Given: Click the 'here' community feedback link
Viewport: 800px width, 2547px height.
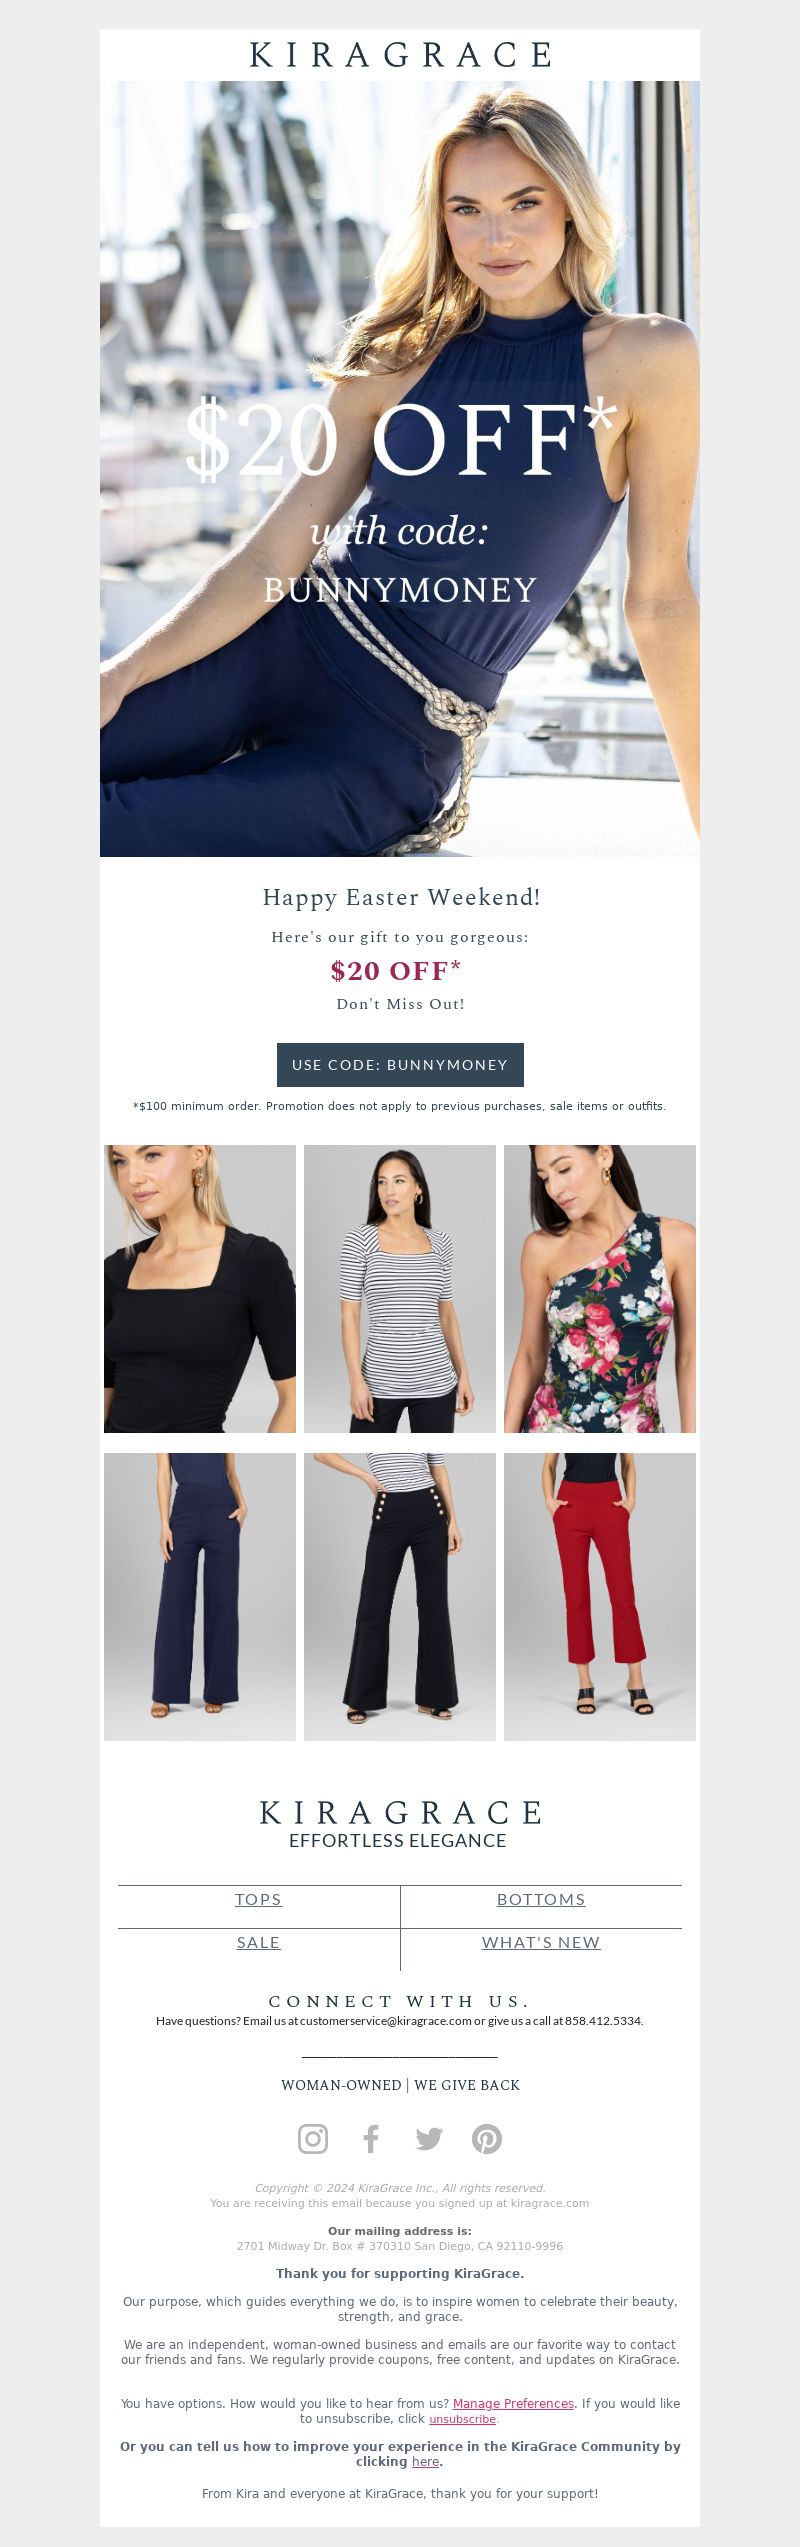Looking at the screenshot, I should [x=425, y=2461].
